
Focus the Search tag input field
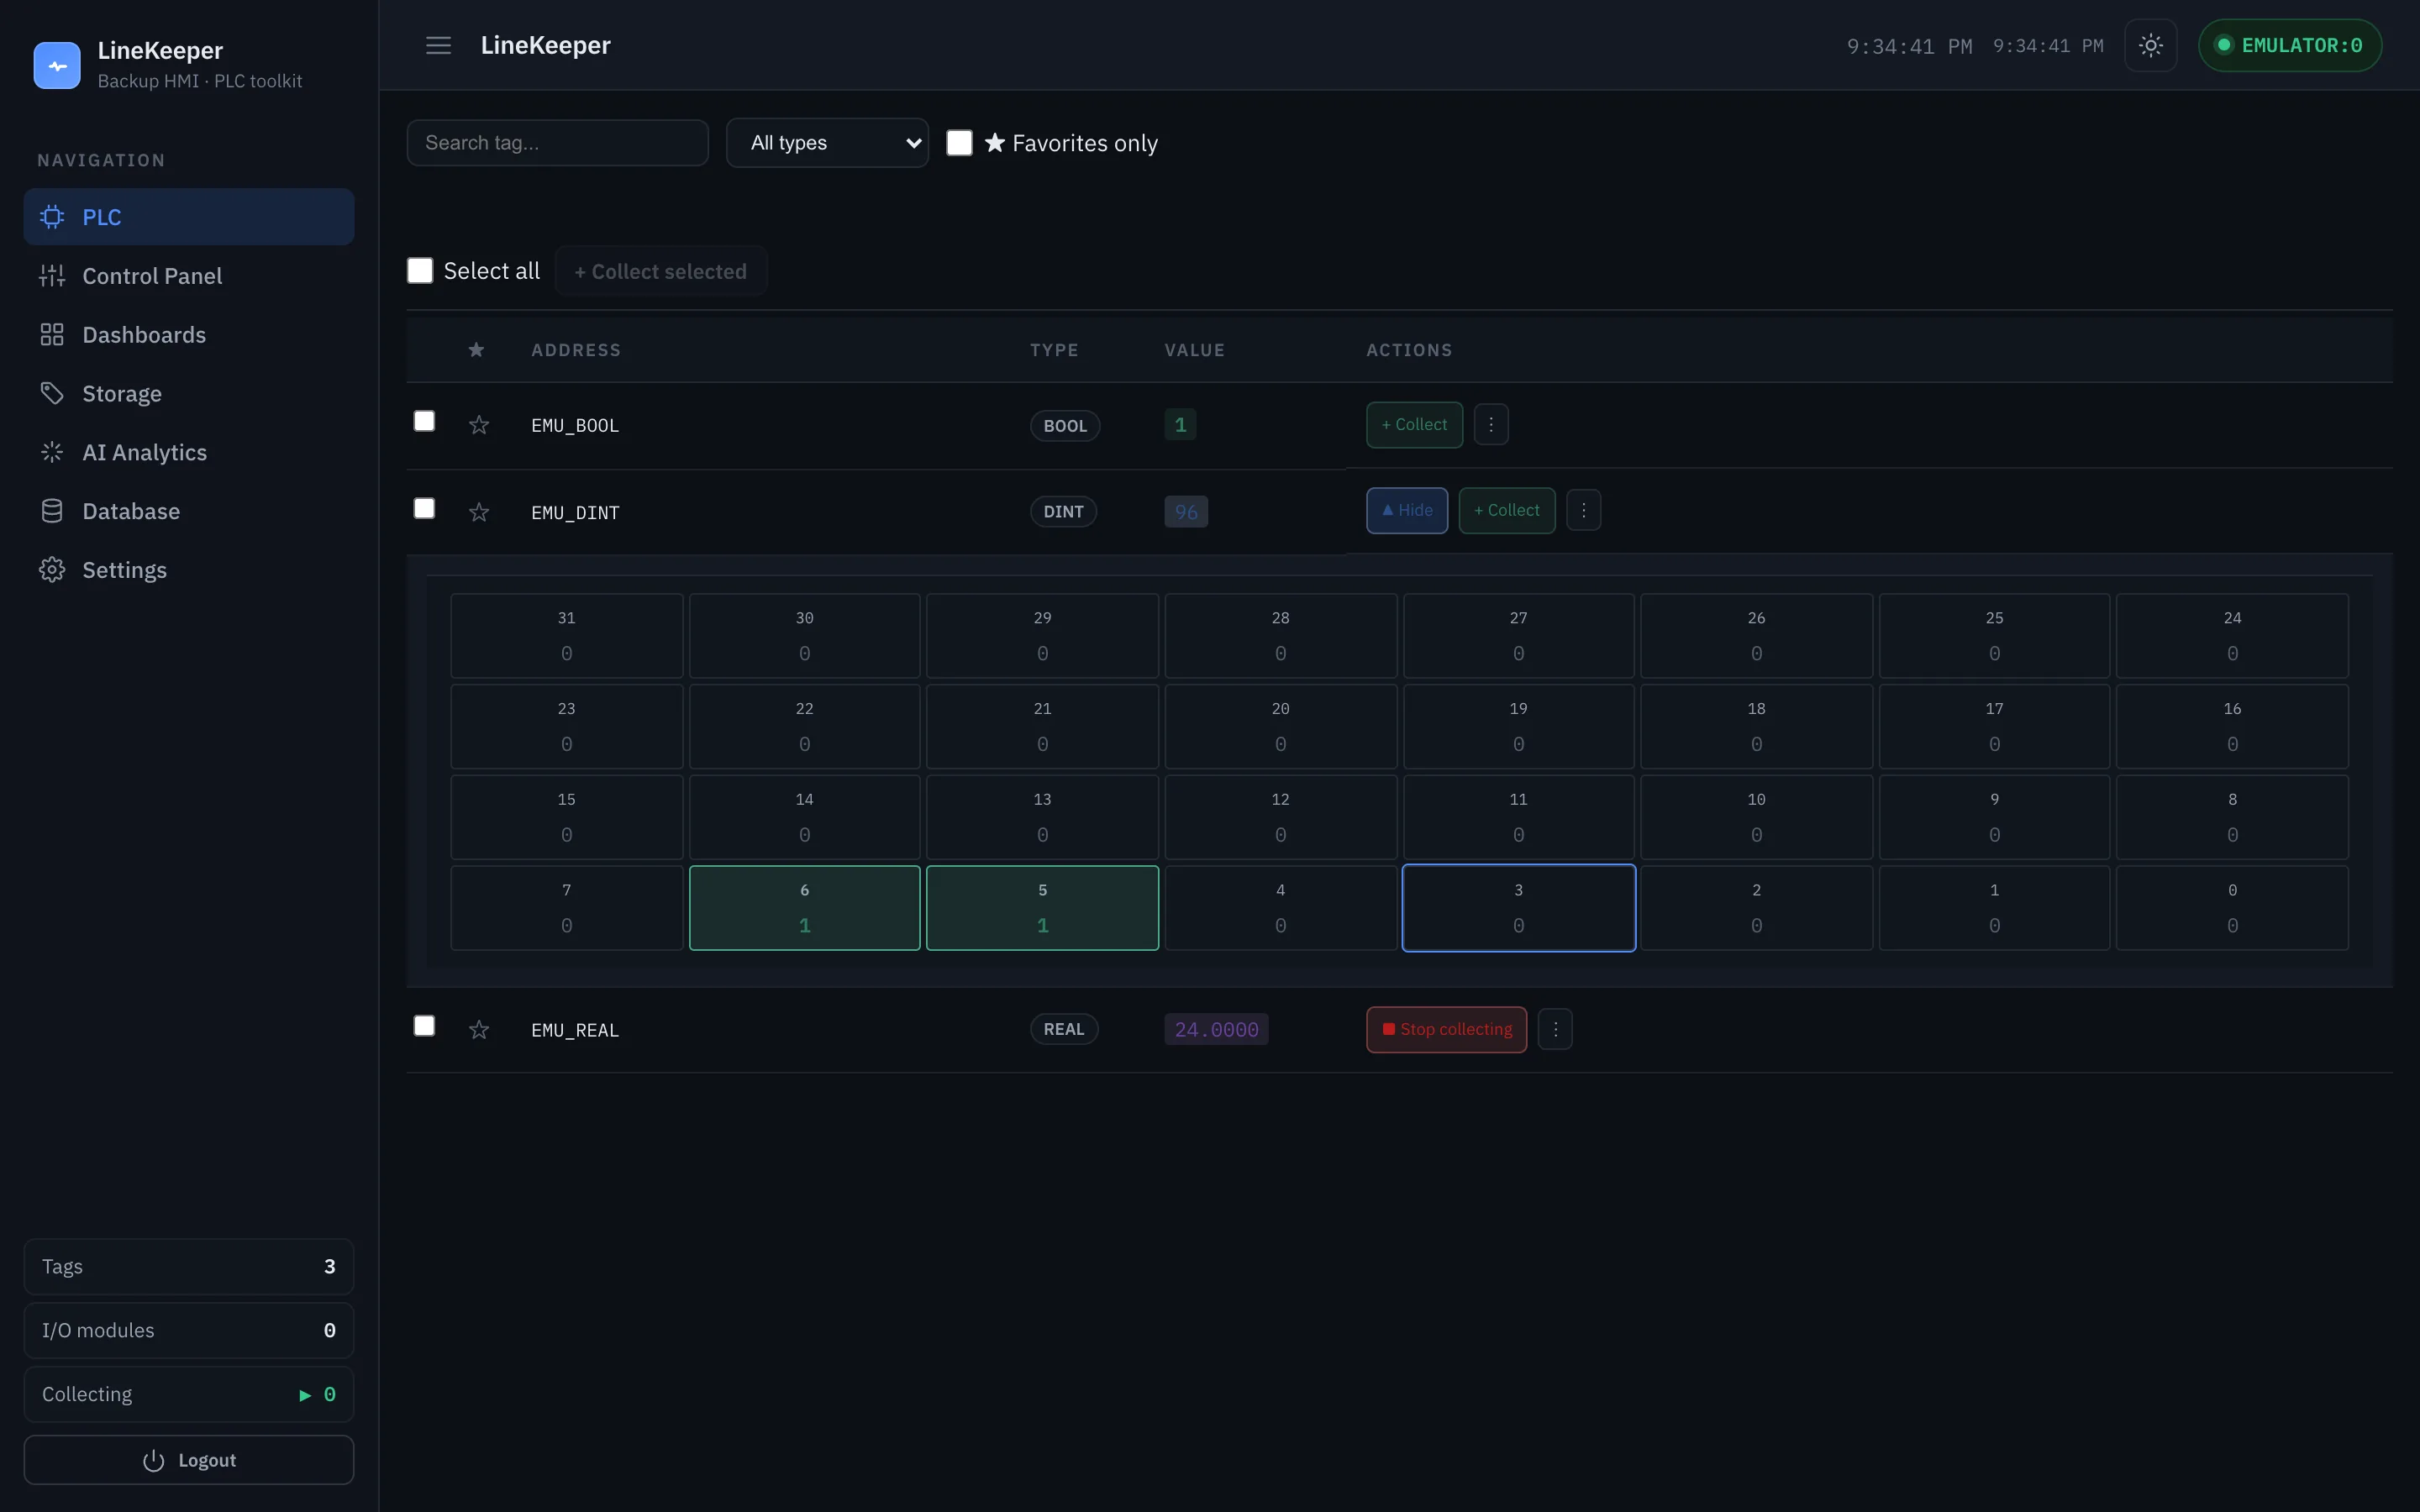[557, 143]
